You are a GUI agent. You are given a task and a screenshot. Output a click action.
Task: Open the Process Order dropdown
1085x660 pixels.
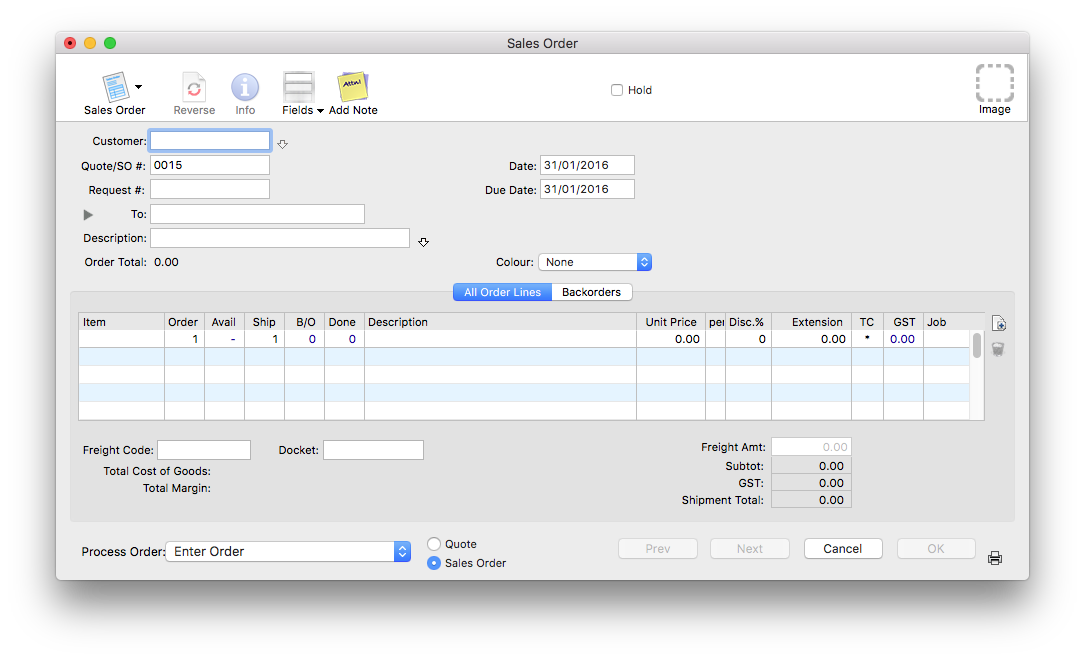(287, 551)
